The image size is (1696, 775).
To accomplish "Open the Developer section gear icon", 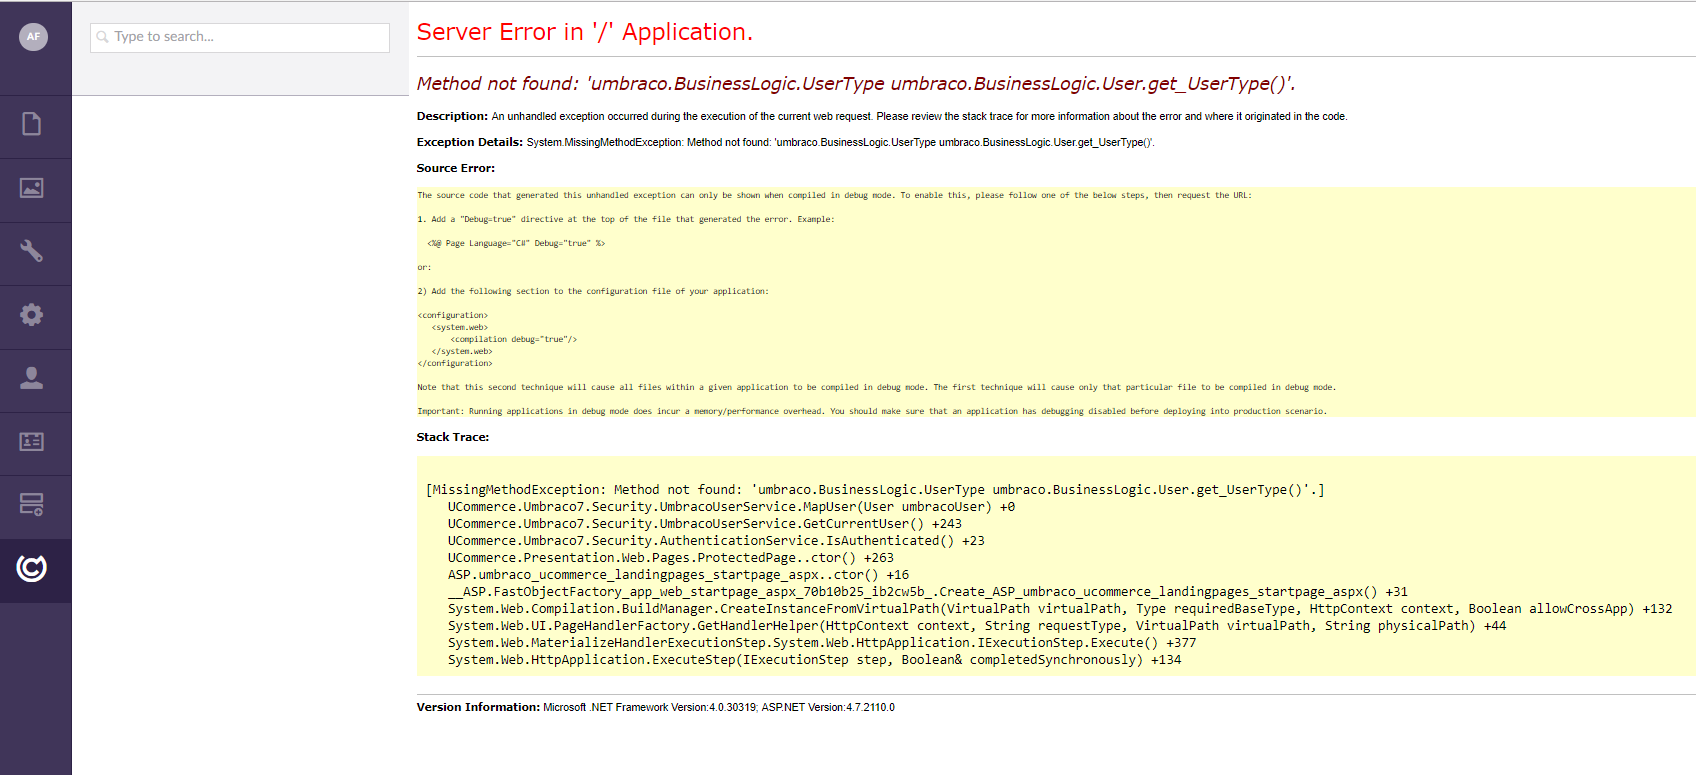I will point(32,315).
